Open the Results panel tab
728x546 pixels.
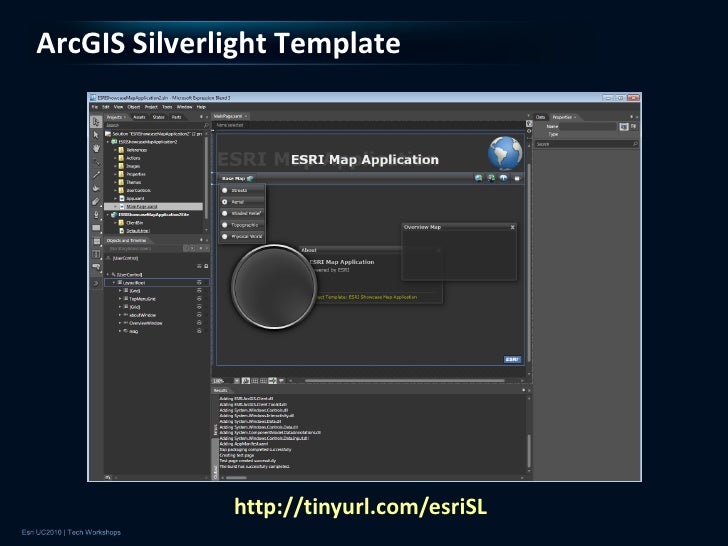(221, 390)
